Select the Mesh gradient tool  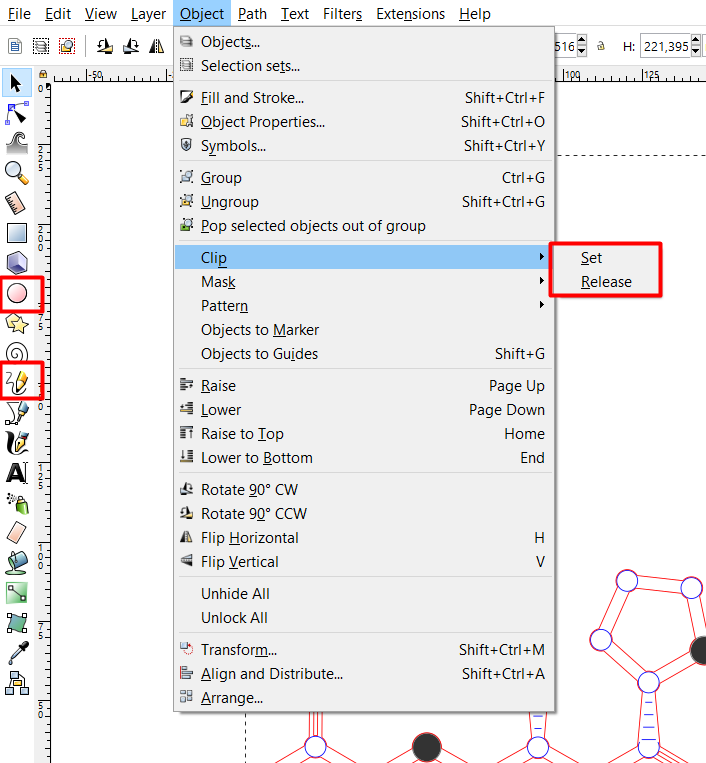click(17, 623)
